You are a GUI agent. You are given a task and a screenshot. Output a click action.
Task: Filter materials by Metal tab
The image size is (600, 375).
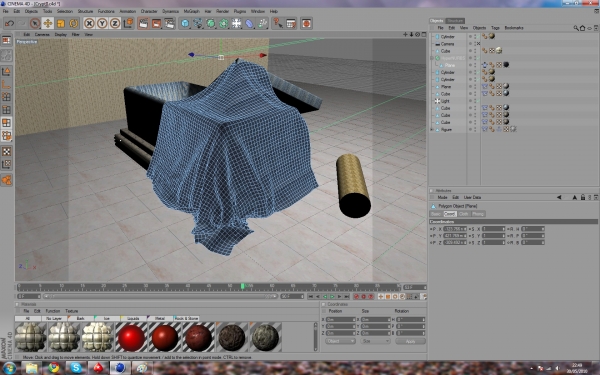pyautogui.click(x=160, y=318)
